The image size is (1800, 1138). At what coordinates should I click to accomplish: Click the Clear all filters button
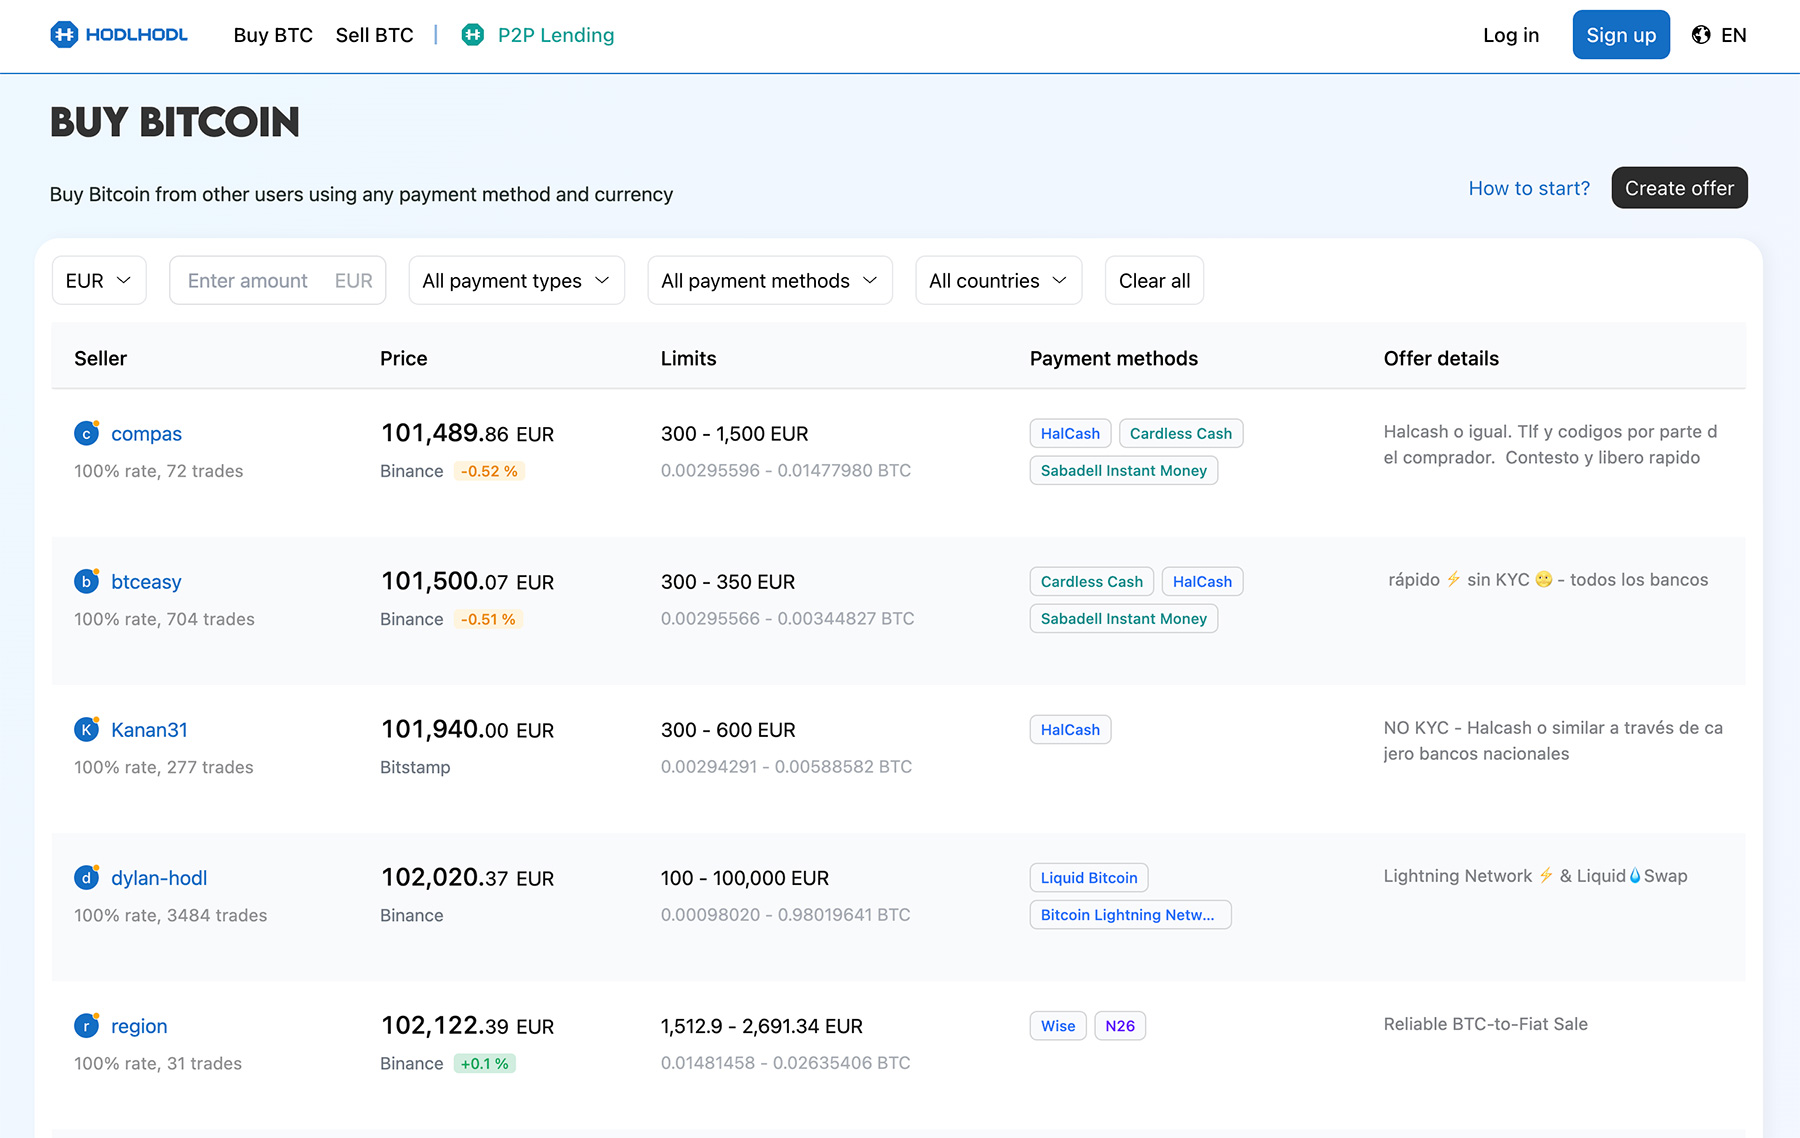1154,281
